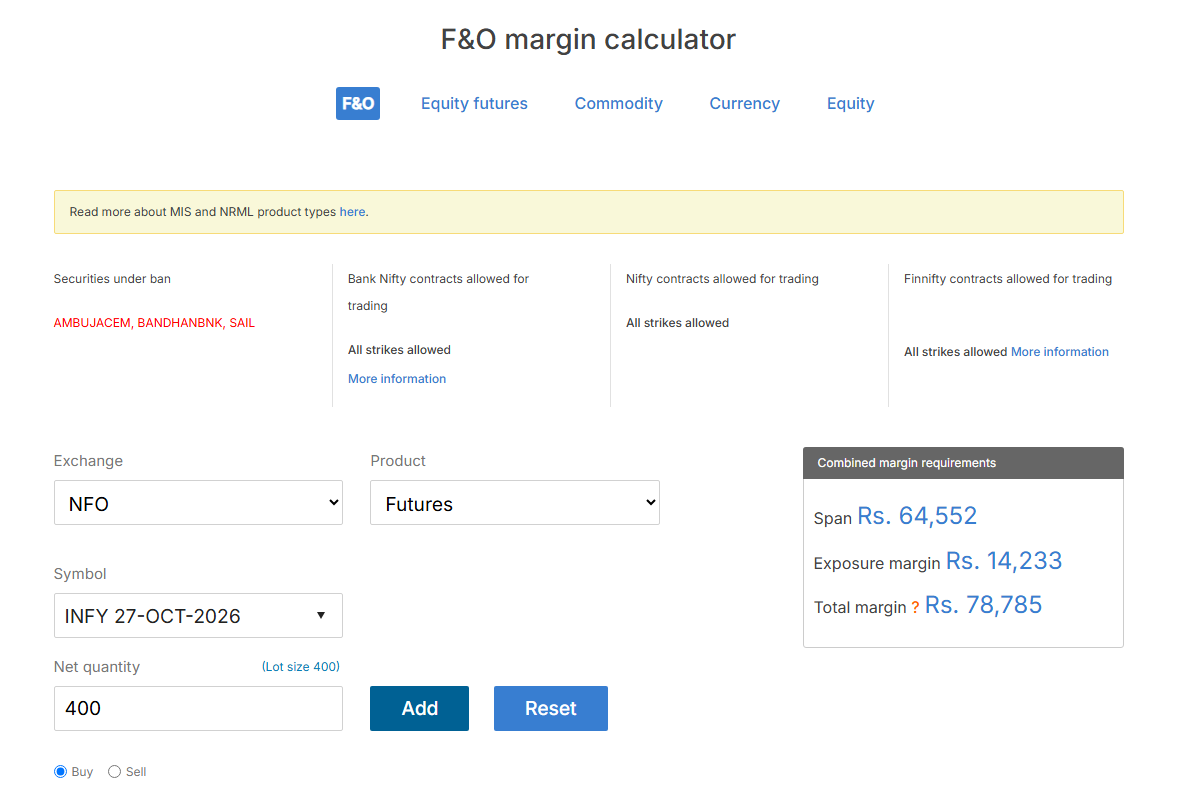Open the Commodity tab

pos(619,103)
